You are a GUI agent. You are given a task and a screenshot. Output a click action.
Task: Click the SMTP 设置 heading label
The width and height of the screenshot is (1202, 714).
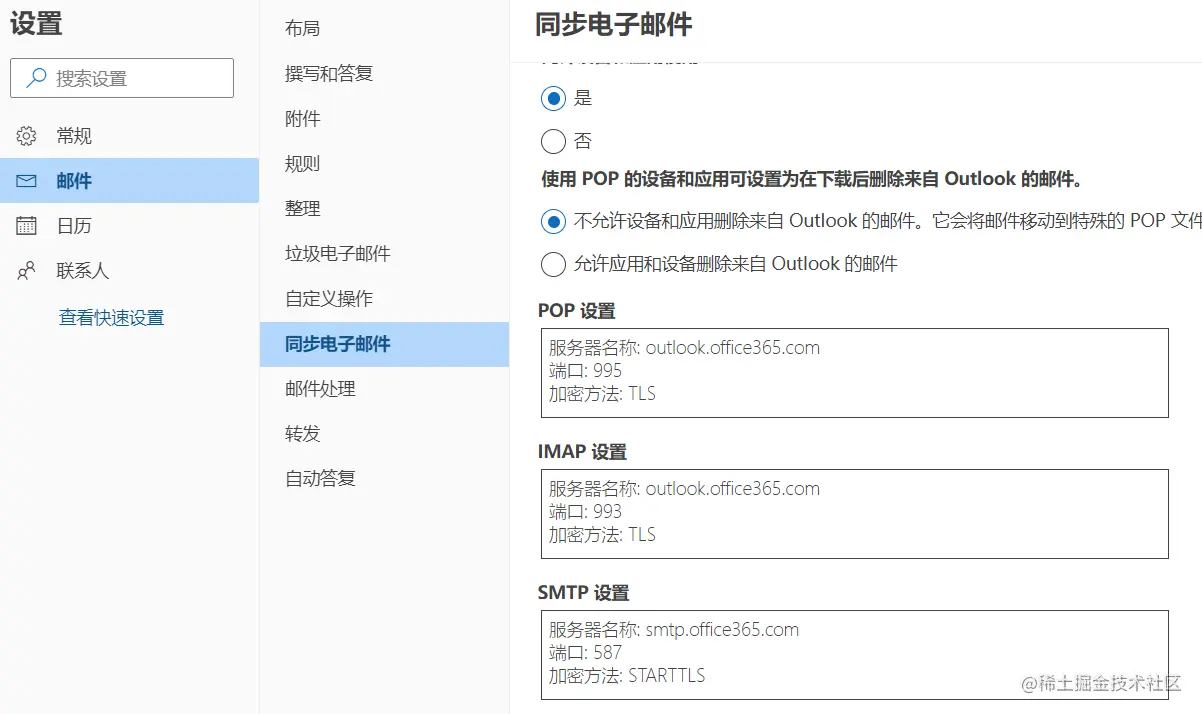pos(584,593)
